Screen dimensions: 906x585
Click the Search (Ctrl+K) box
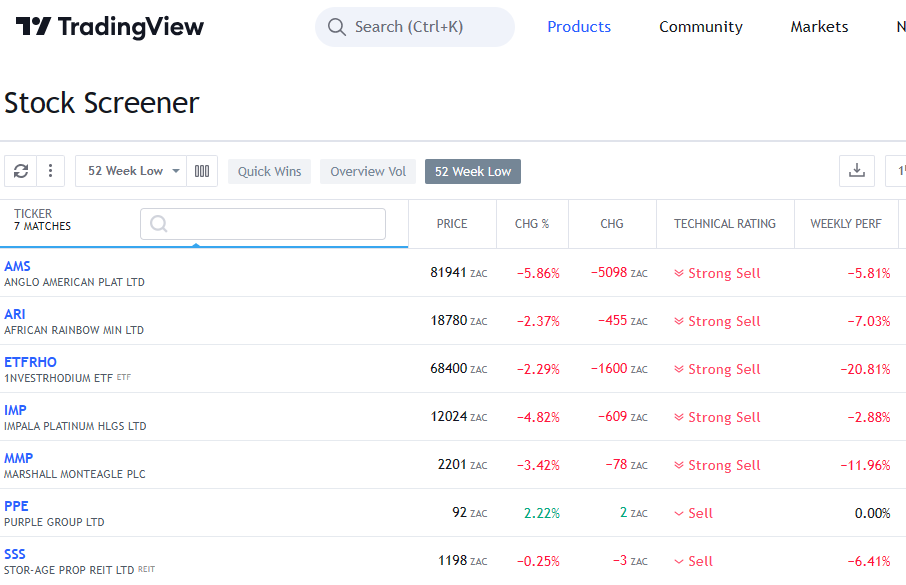[415, 27]
